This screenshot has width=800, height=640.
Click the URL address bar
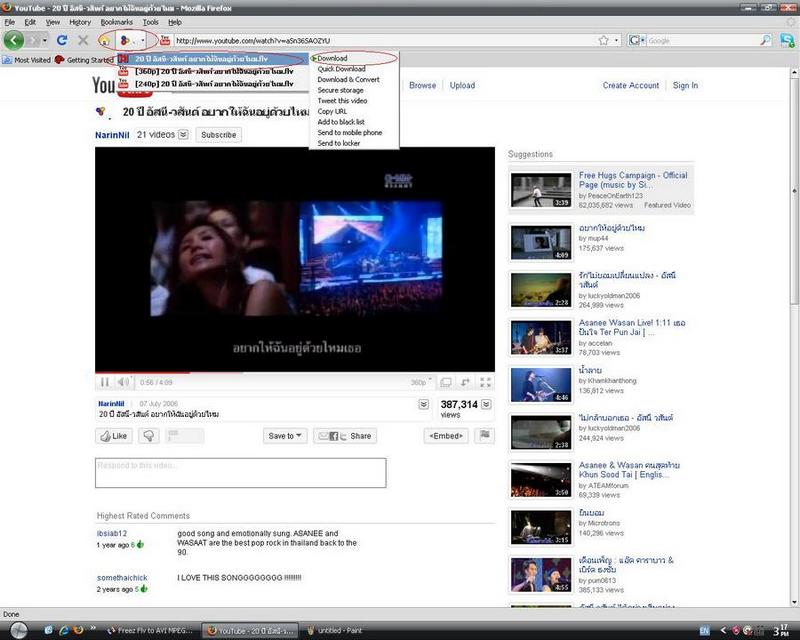click(x=385, y=40)
